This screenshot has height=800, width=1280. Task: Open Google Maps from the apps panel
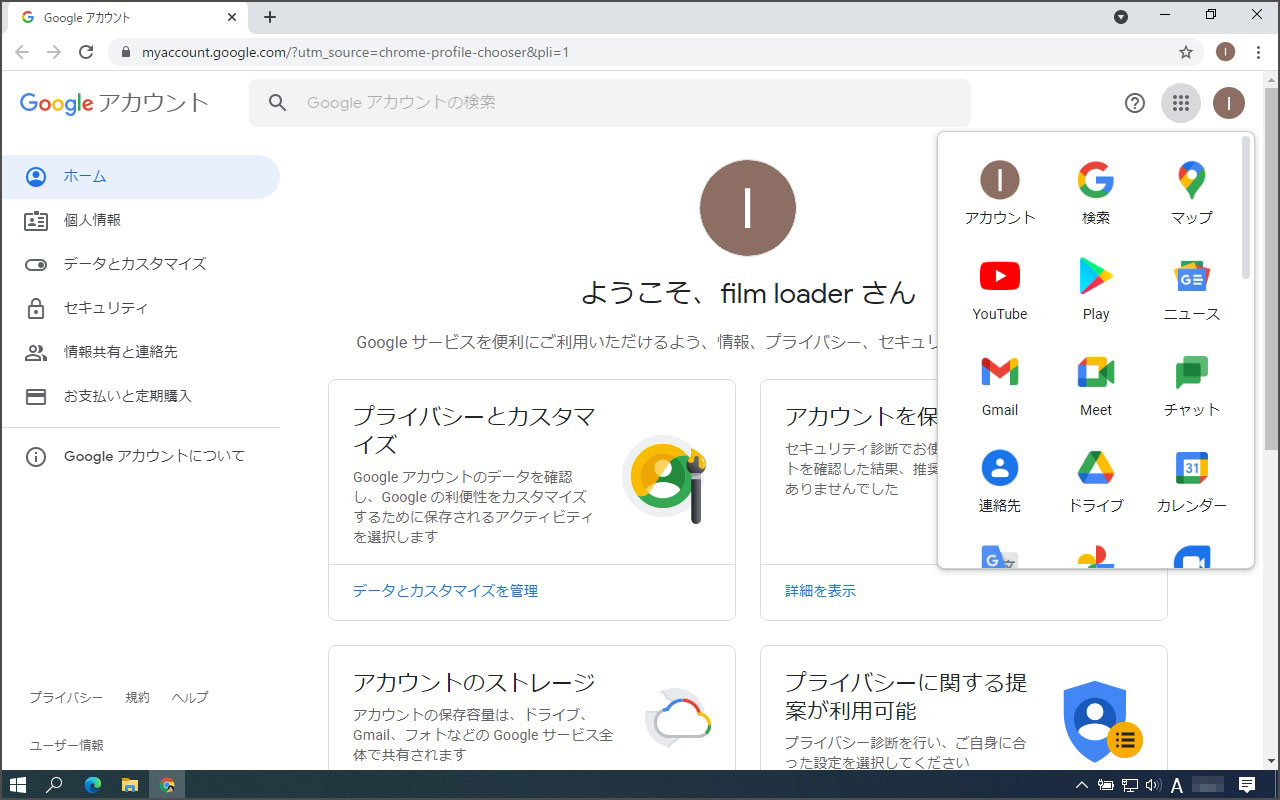coord(1191,194)
